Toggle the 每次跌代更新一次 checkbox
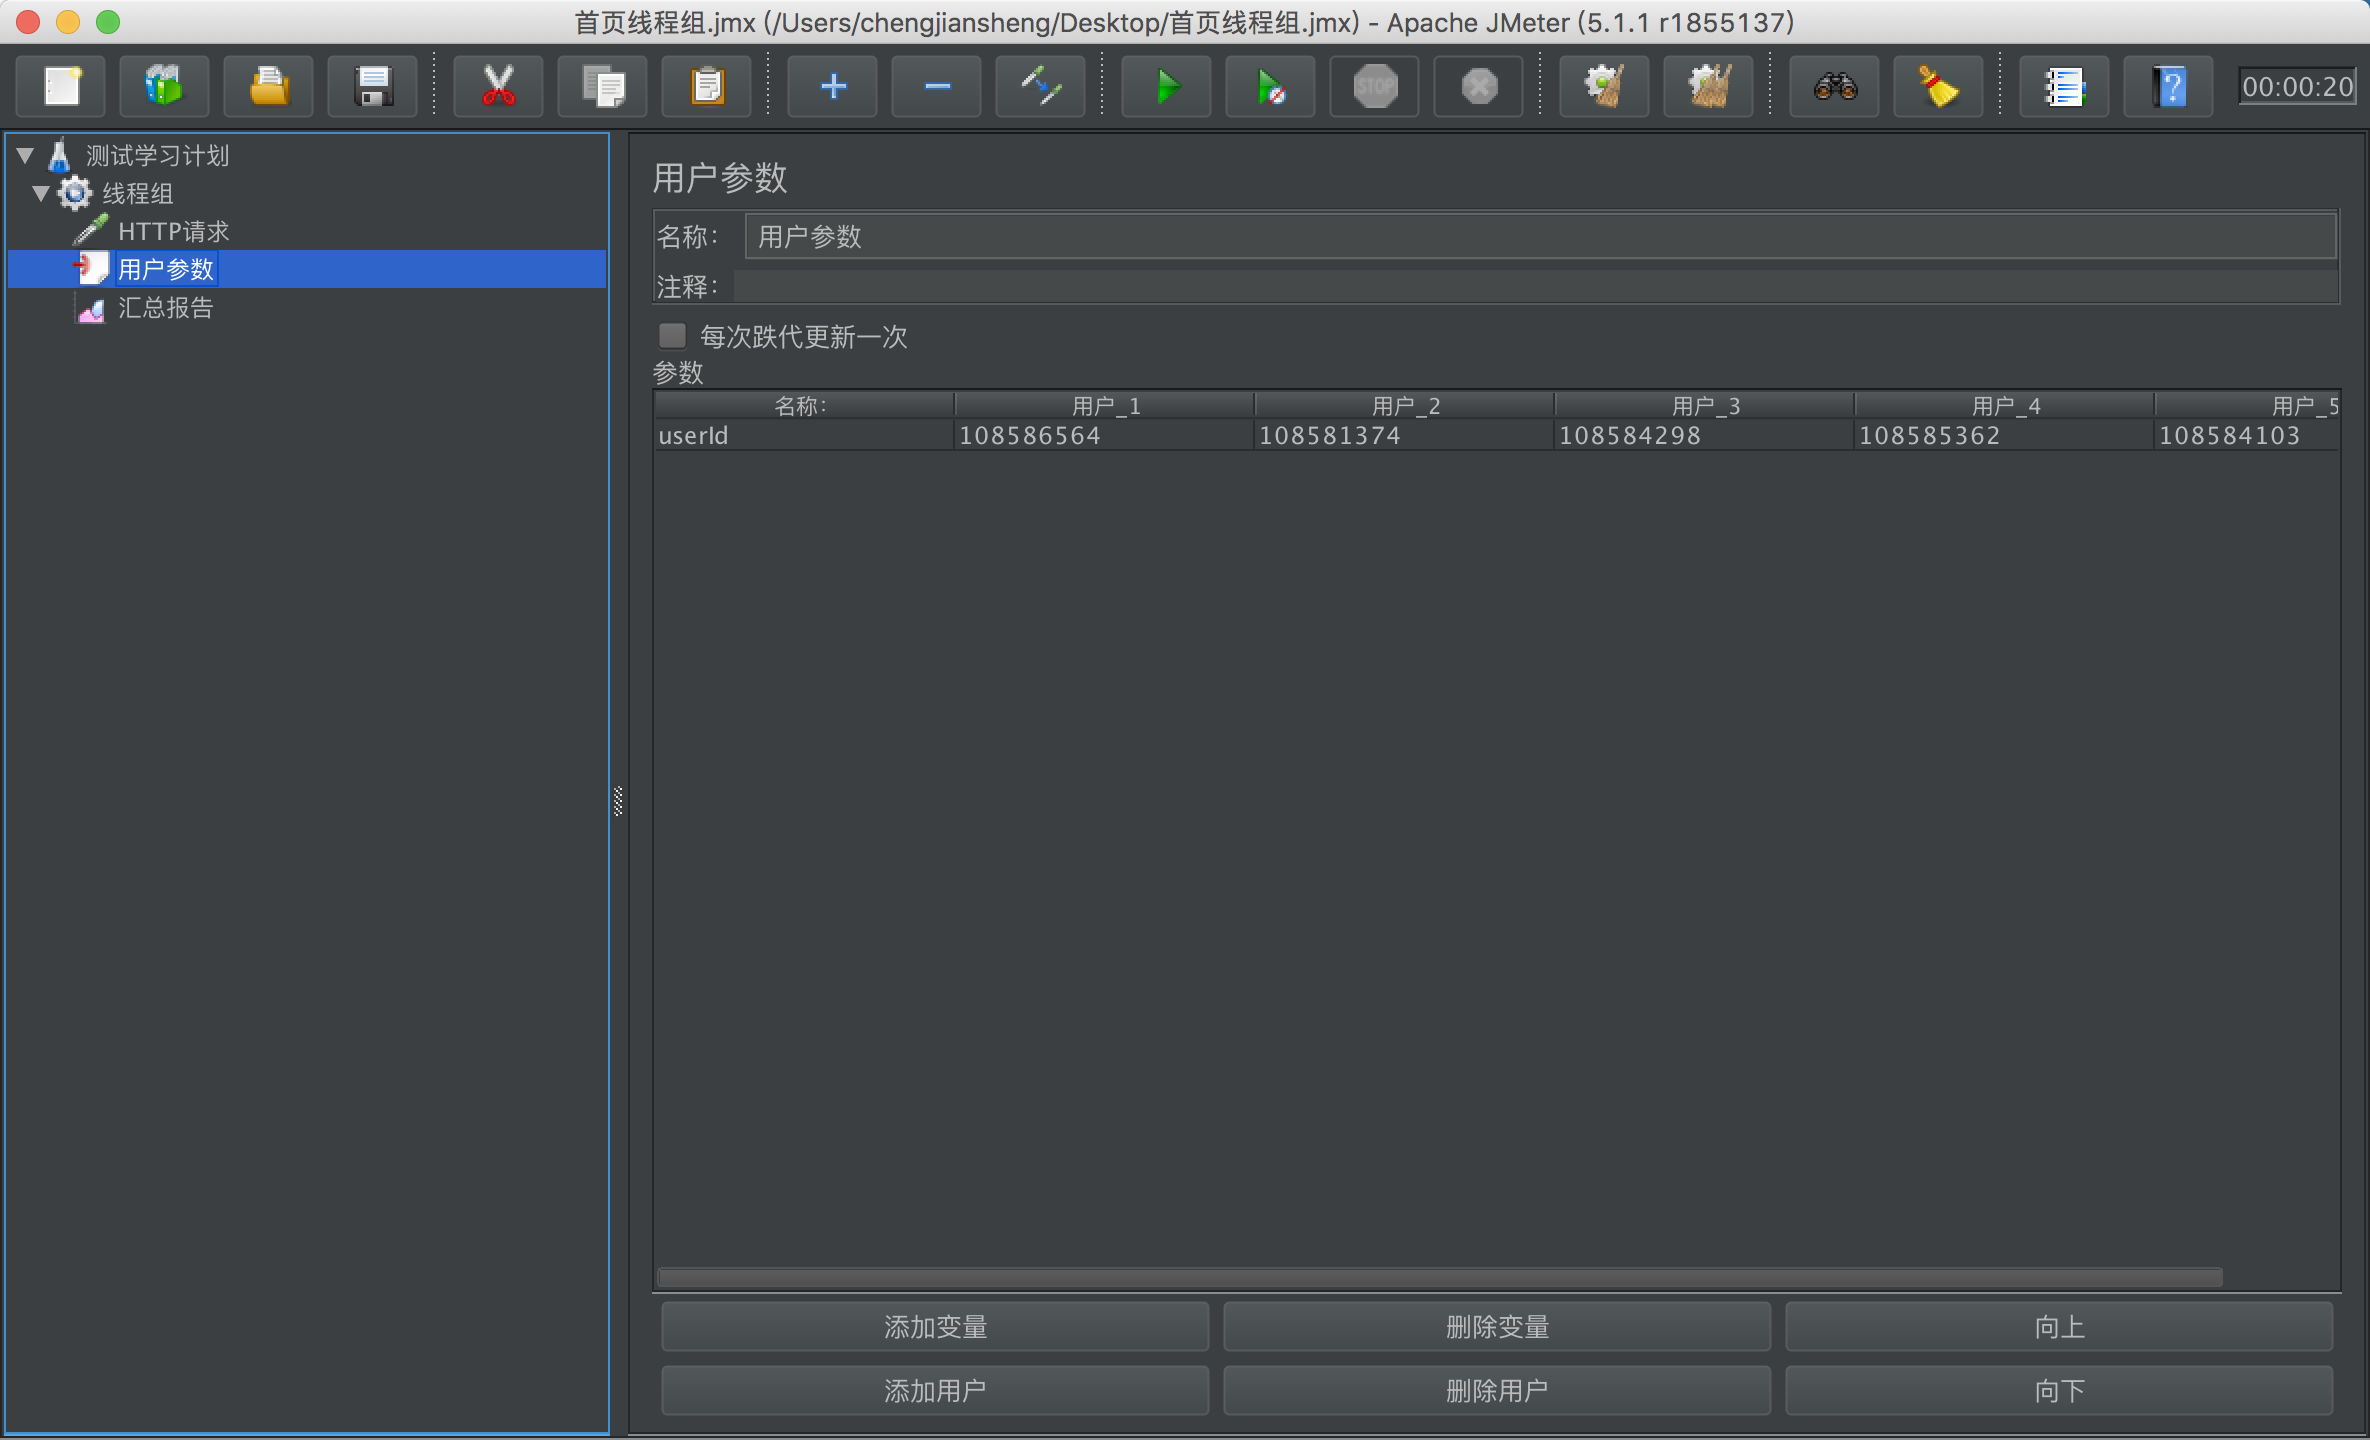Image resolution: width=2370 pixels, height=1440 pixels. (x=672, y=335)
